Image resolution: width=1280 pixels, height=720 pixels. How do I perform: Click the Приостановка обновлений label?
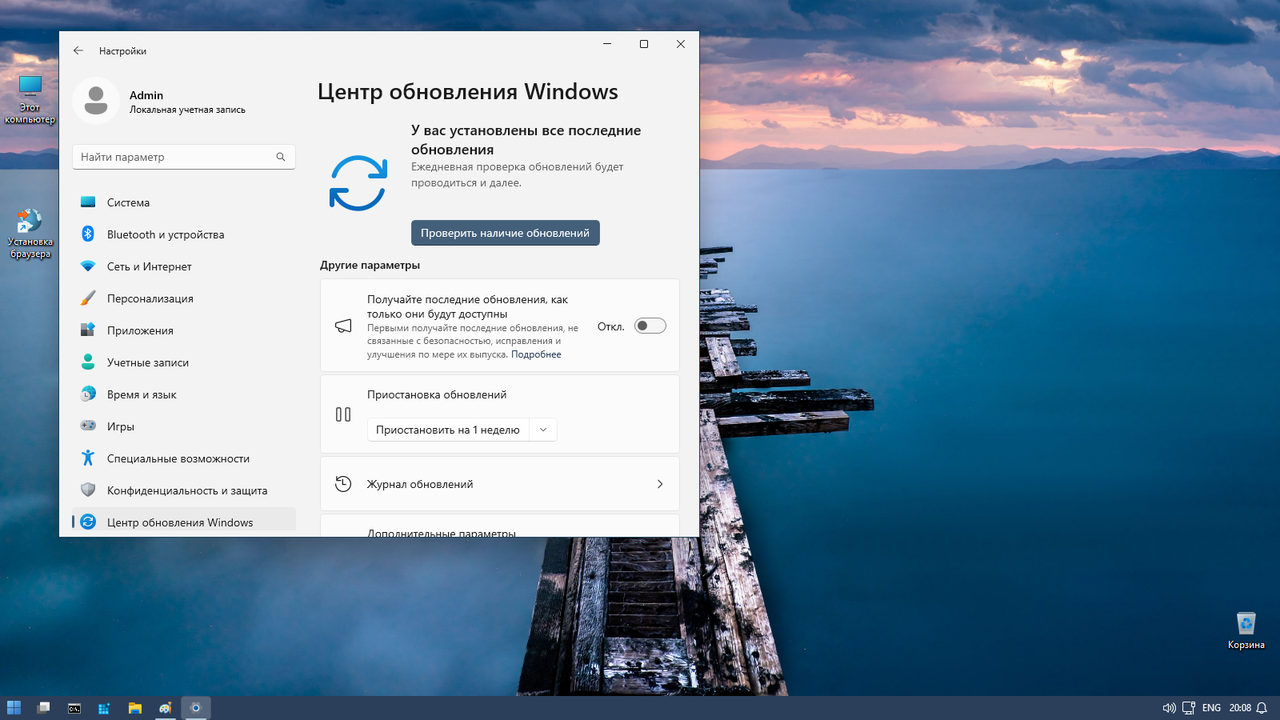coord(437,395)
